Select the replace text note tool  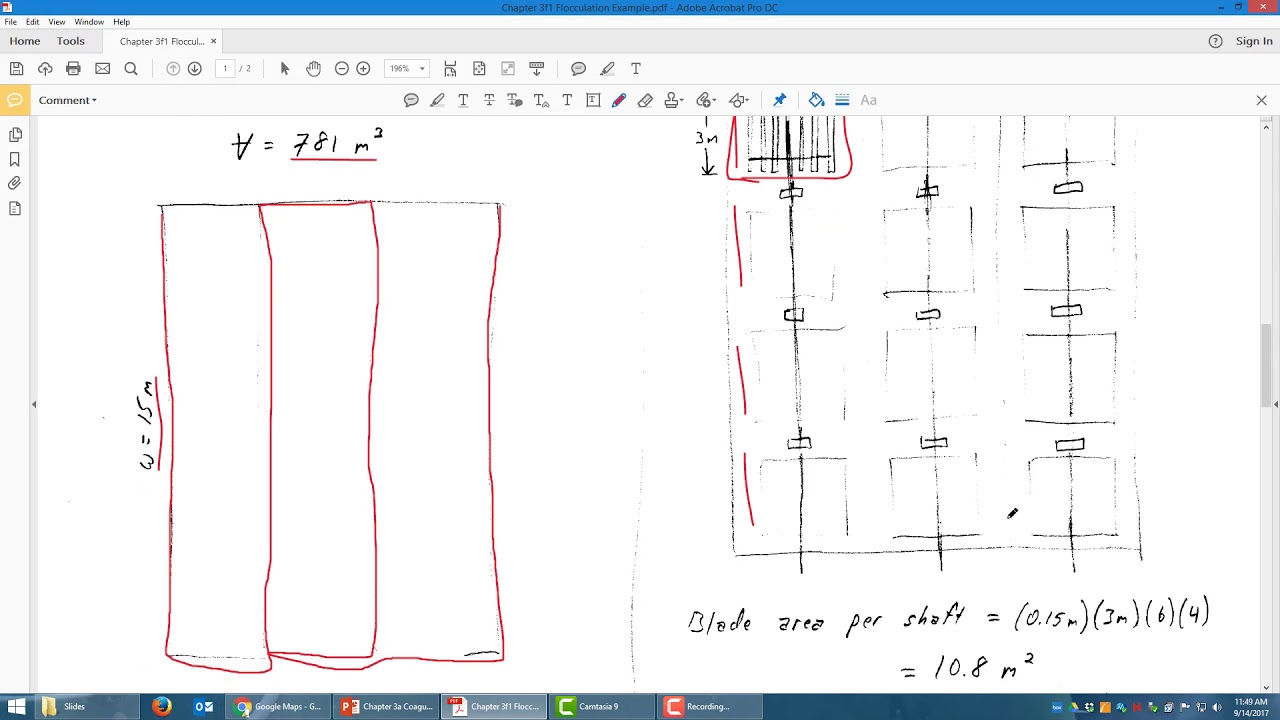(515, 100)
